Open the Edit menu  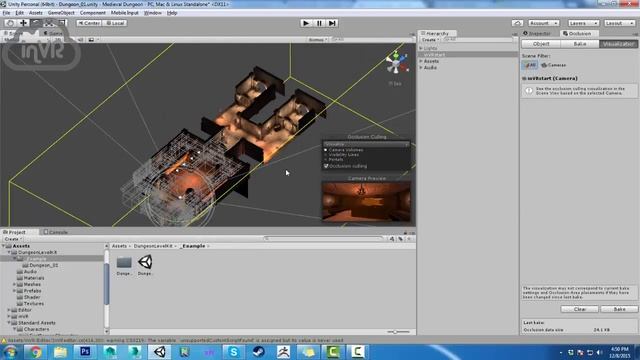click(19, 13)
